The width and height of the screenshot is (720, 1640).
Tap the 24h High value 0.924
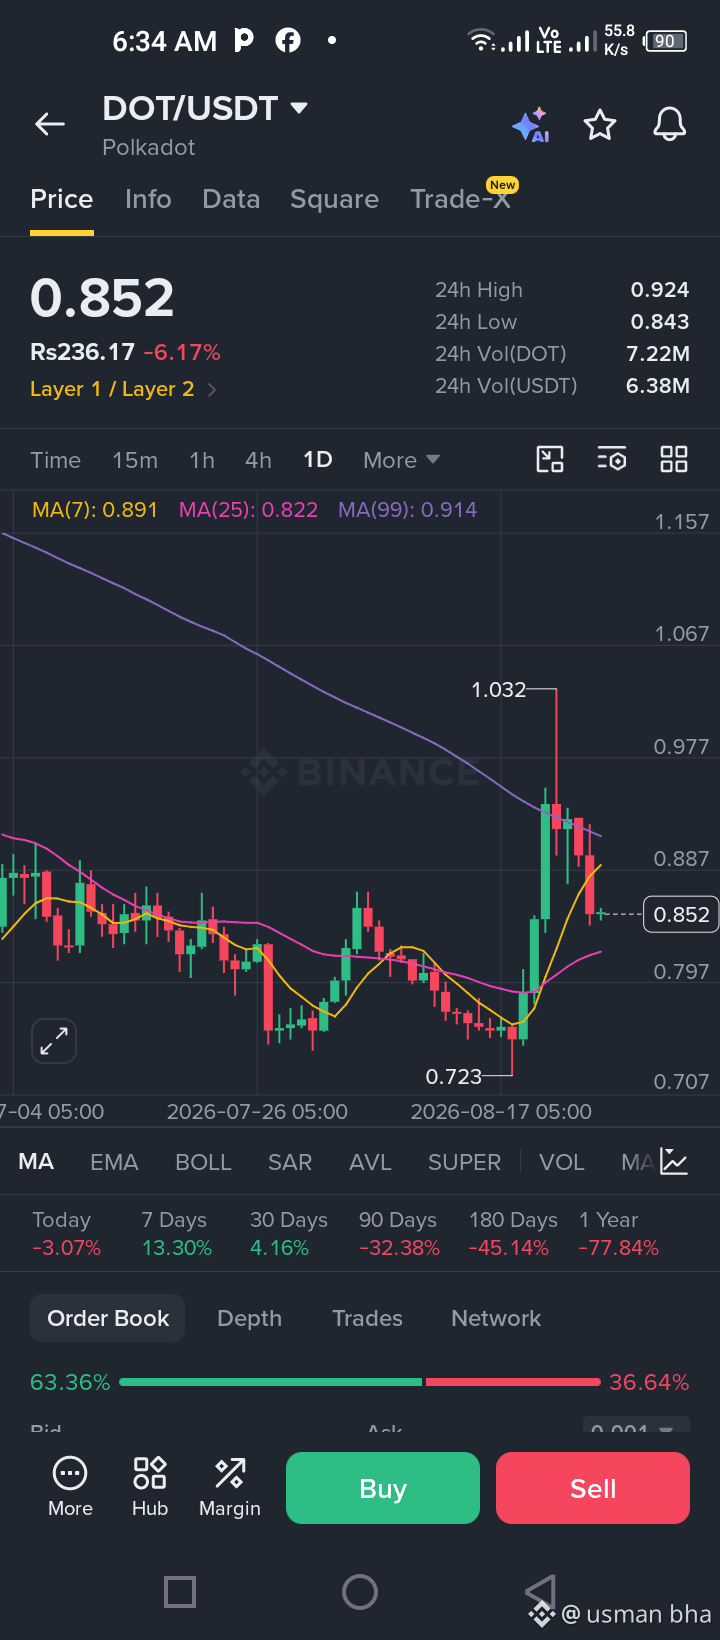pos(660,290)
